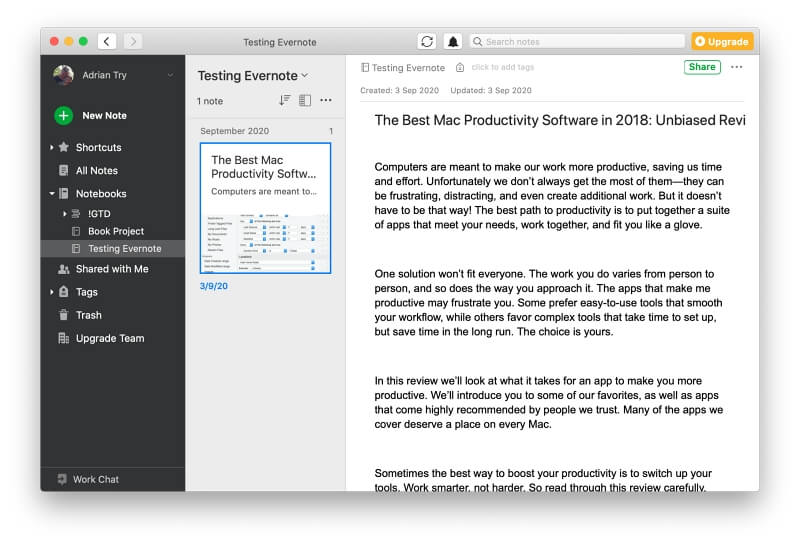This screenshot has height=545, width=800.
Task: Expand the Tags section arrow
Action: click(x=52, y=292)
